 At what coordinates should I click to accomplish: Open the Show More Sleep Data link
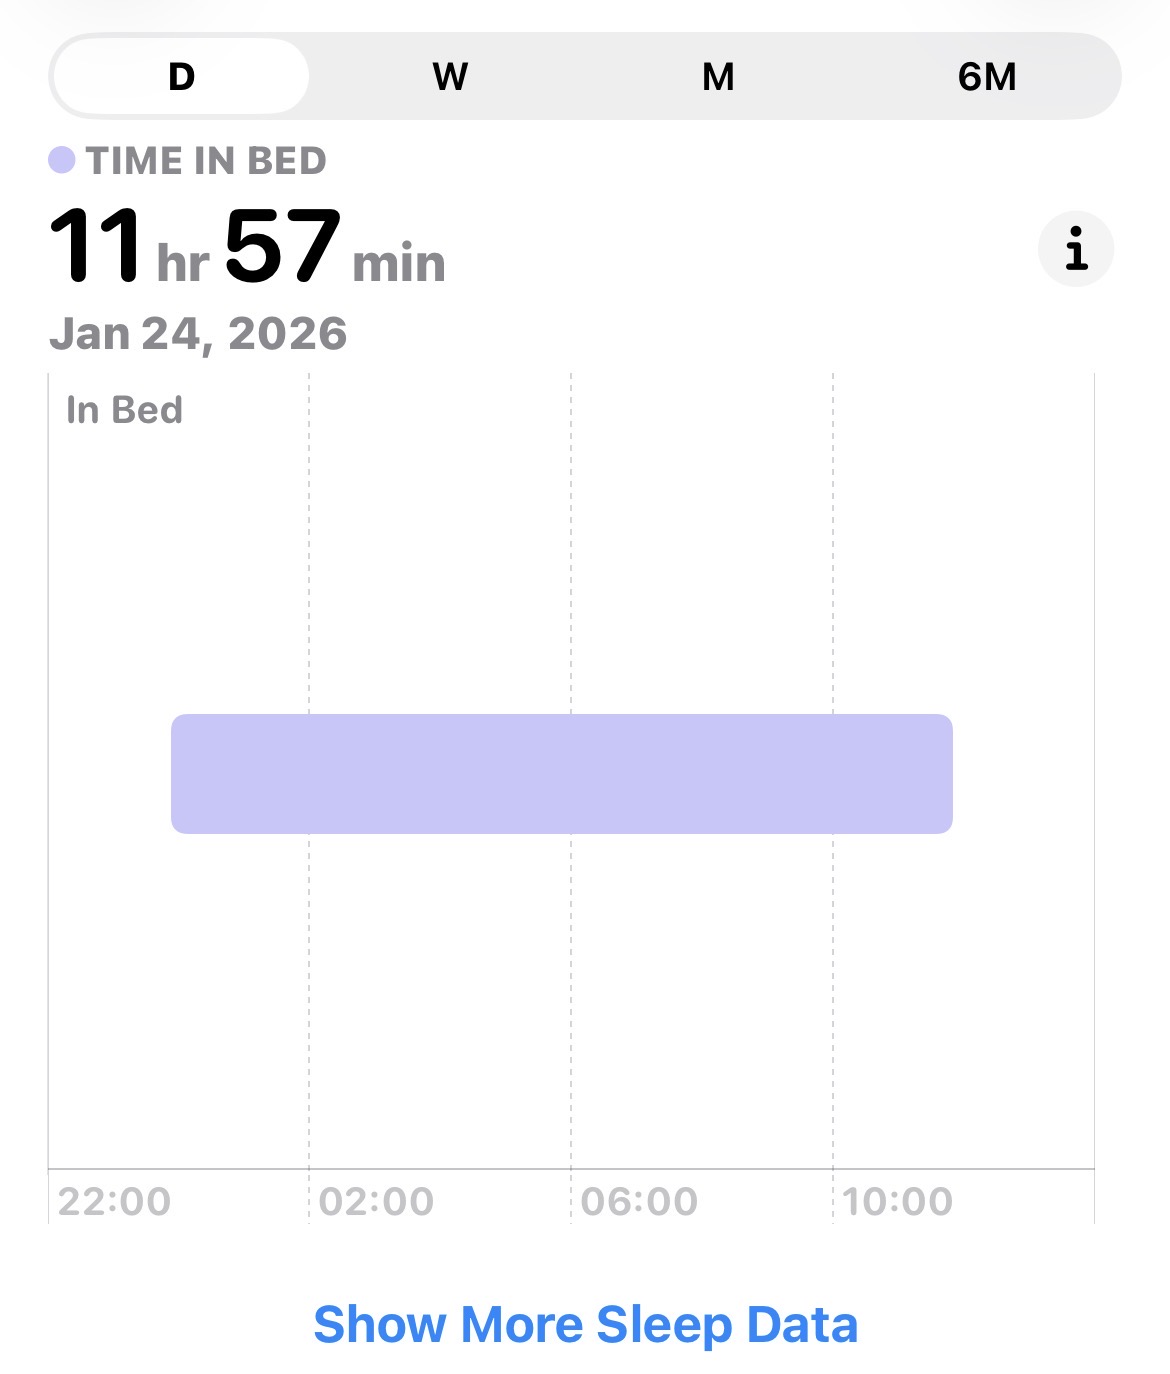(x=585, y=1324)
